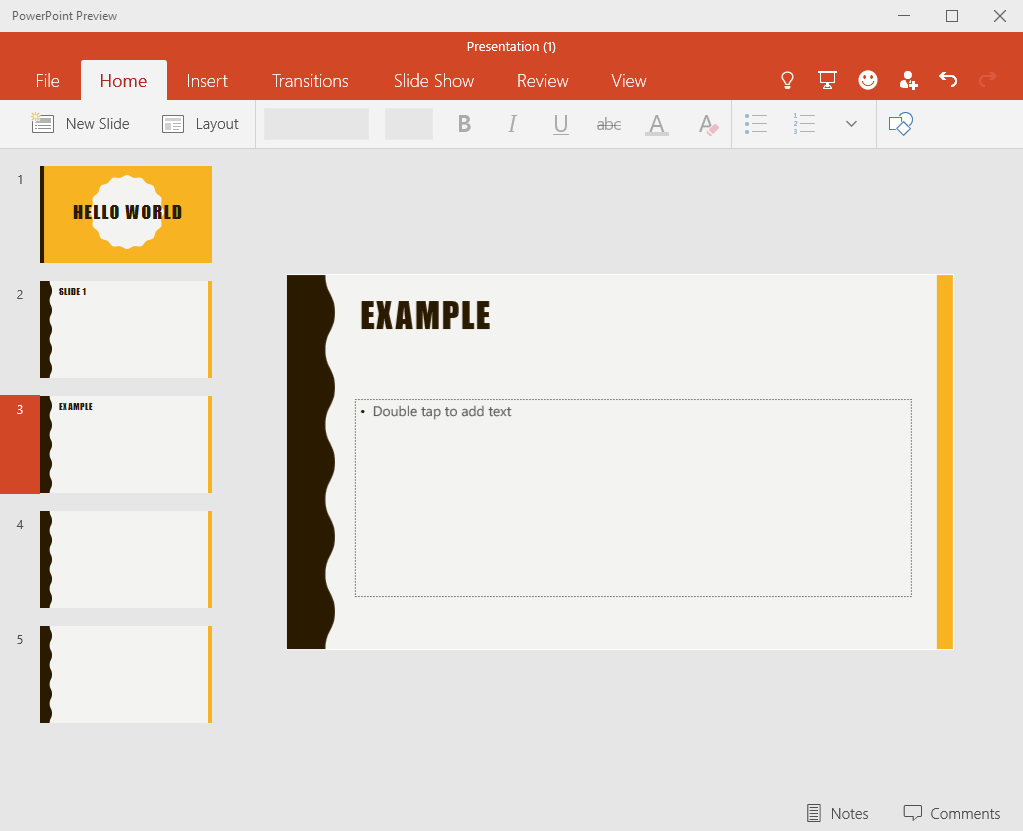Toggle Italic formatting
Screen dimensions: 1023x831
pyautogui.click(x=513, y=124)
